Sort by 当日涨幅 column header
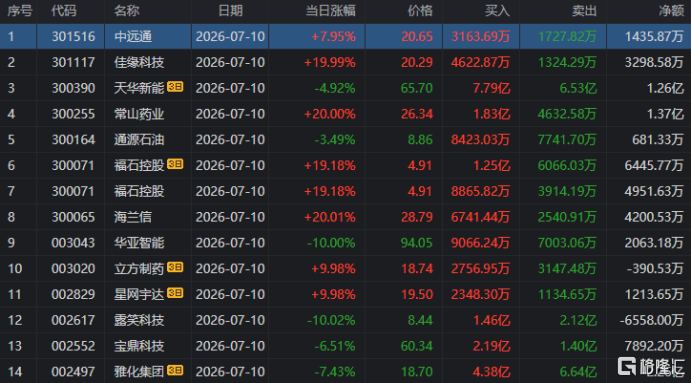 331,11
